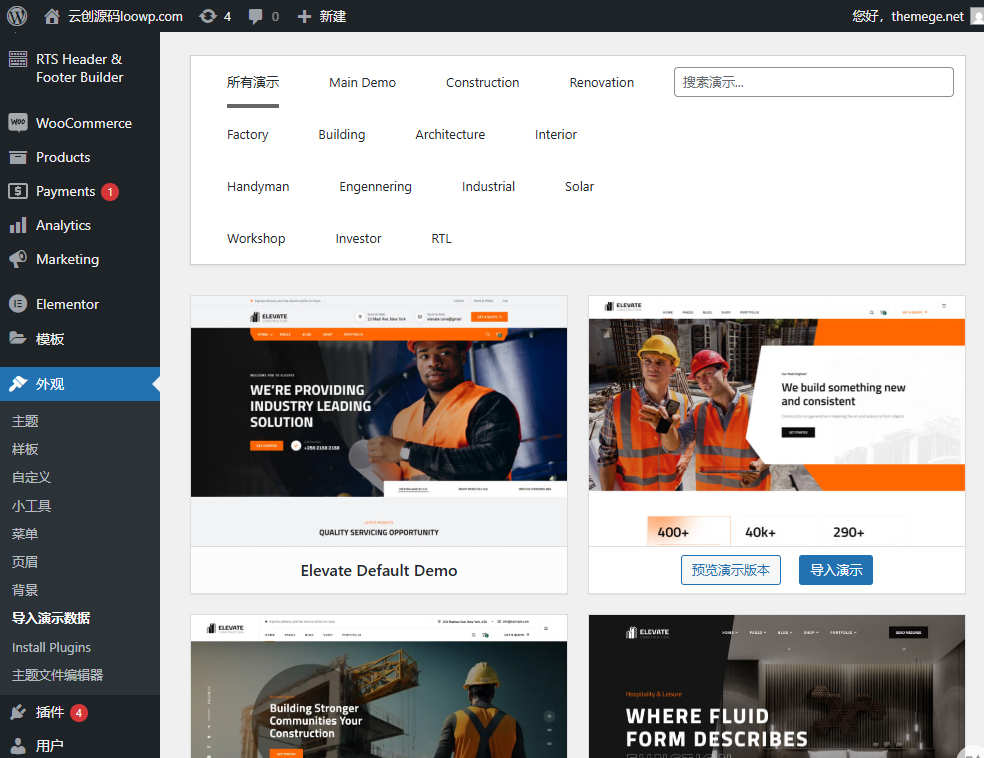The width and height of the screenshot is (984, 758).
Task: Click the 预览演示版本 button
Action: (x=730, y=570)
